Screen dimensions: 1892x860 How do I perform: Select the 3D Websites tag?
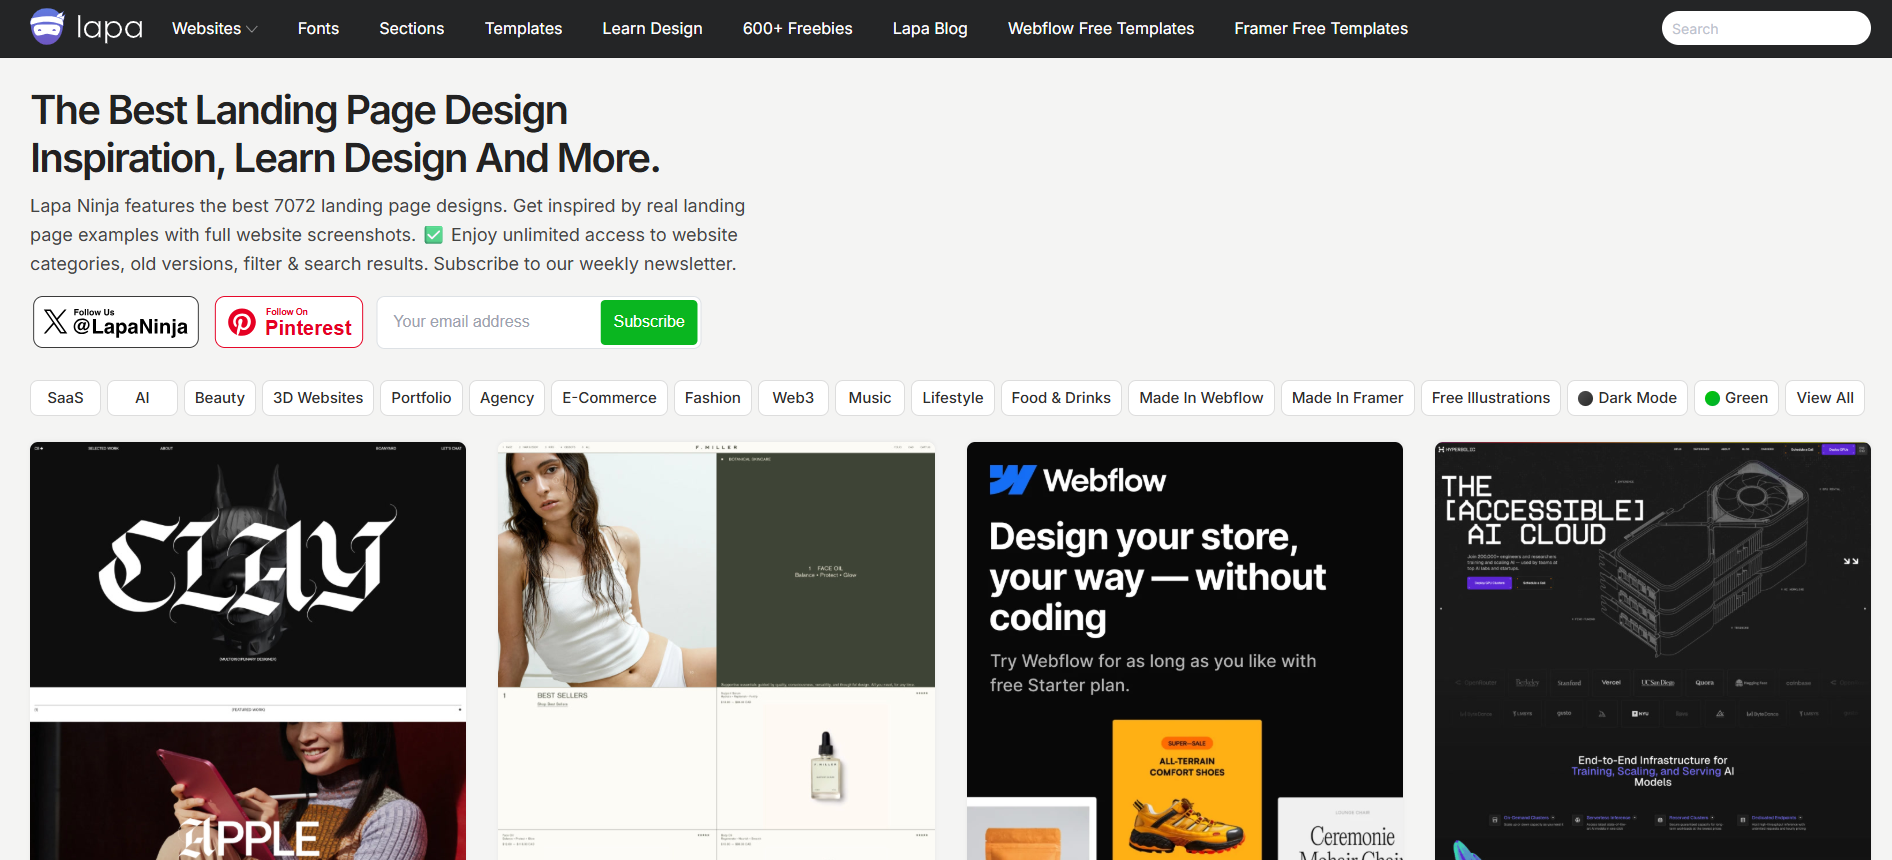318,398
